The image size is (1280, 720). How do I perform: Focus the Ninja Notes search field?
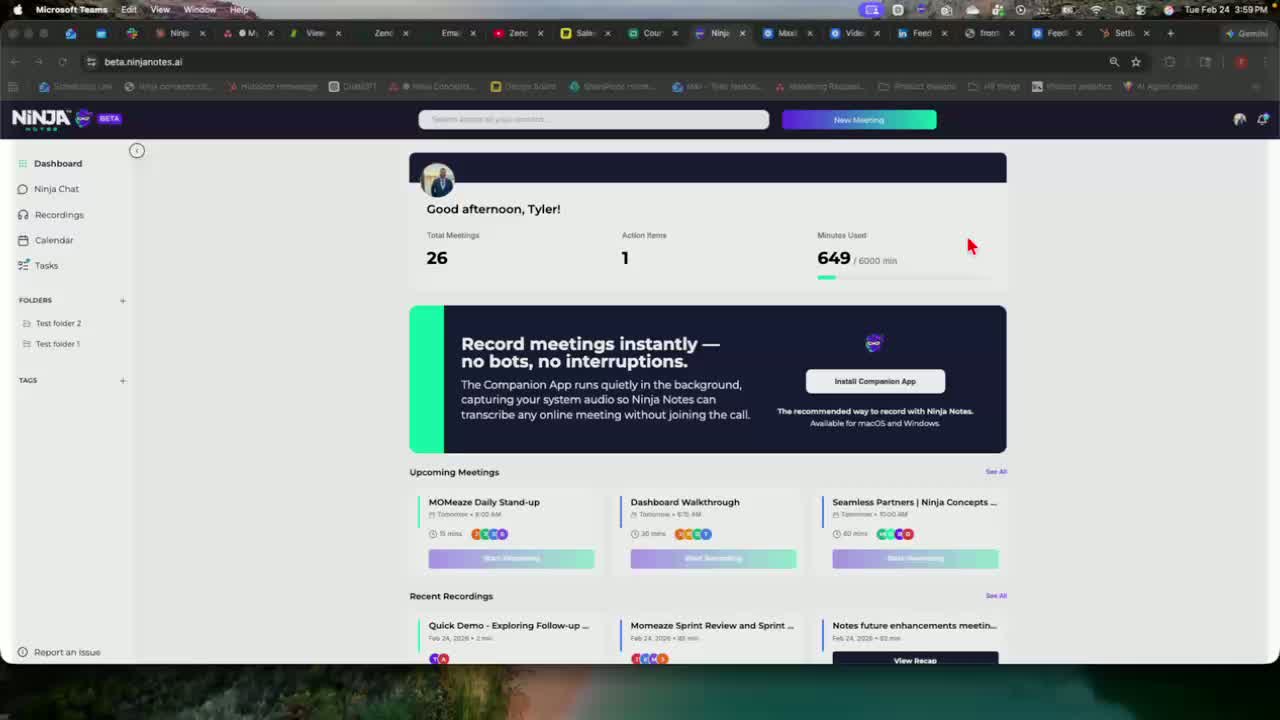click(x=593, y=119)
